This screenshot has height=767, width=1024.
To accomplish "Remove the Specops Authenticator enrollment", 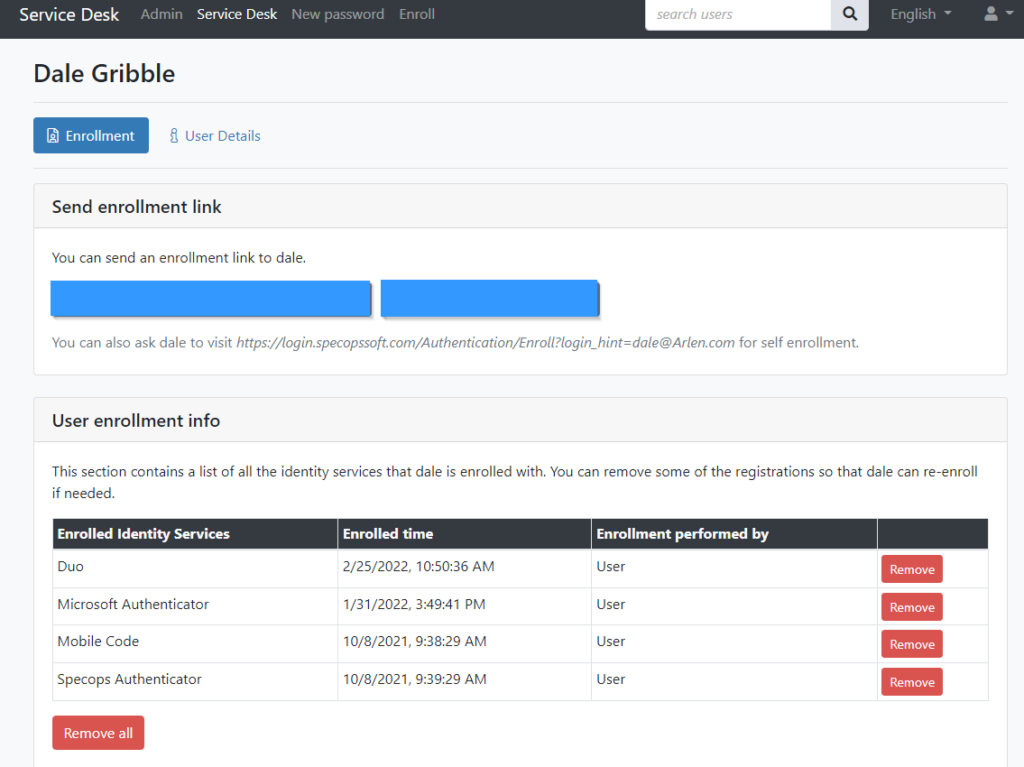I will click(912, 682).
